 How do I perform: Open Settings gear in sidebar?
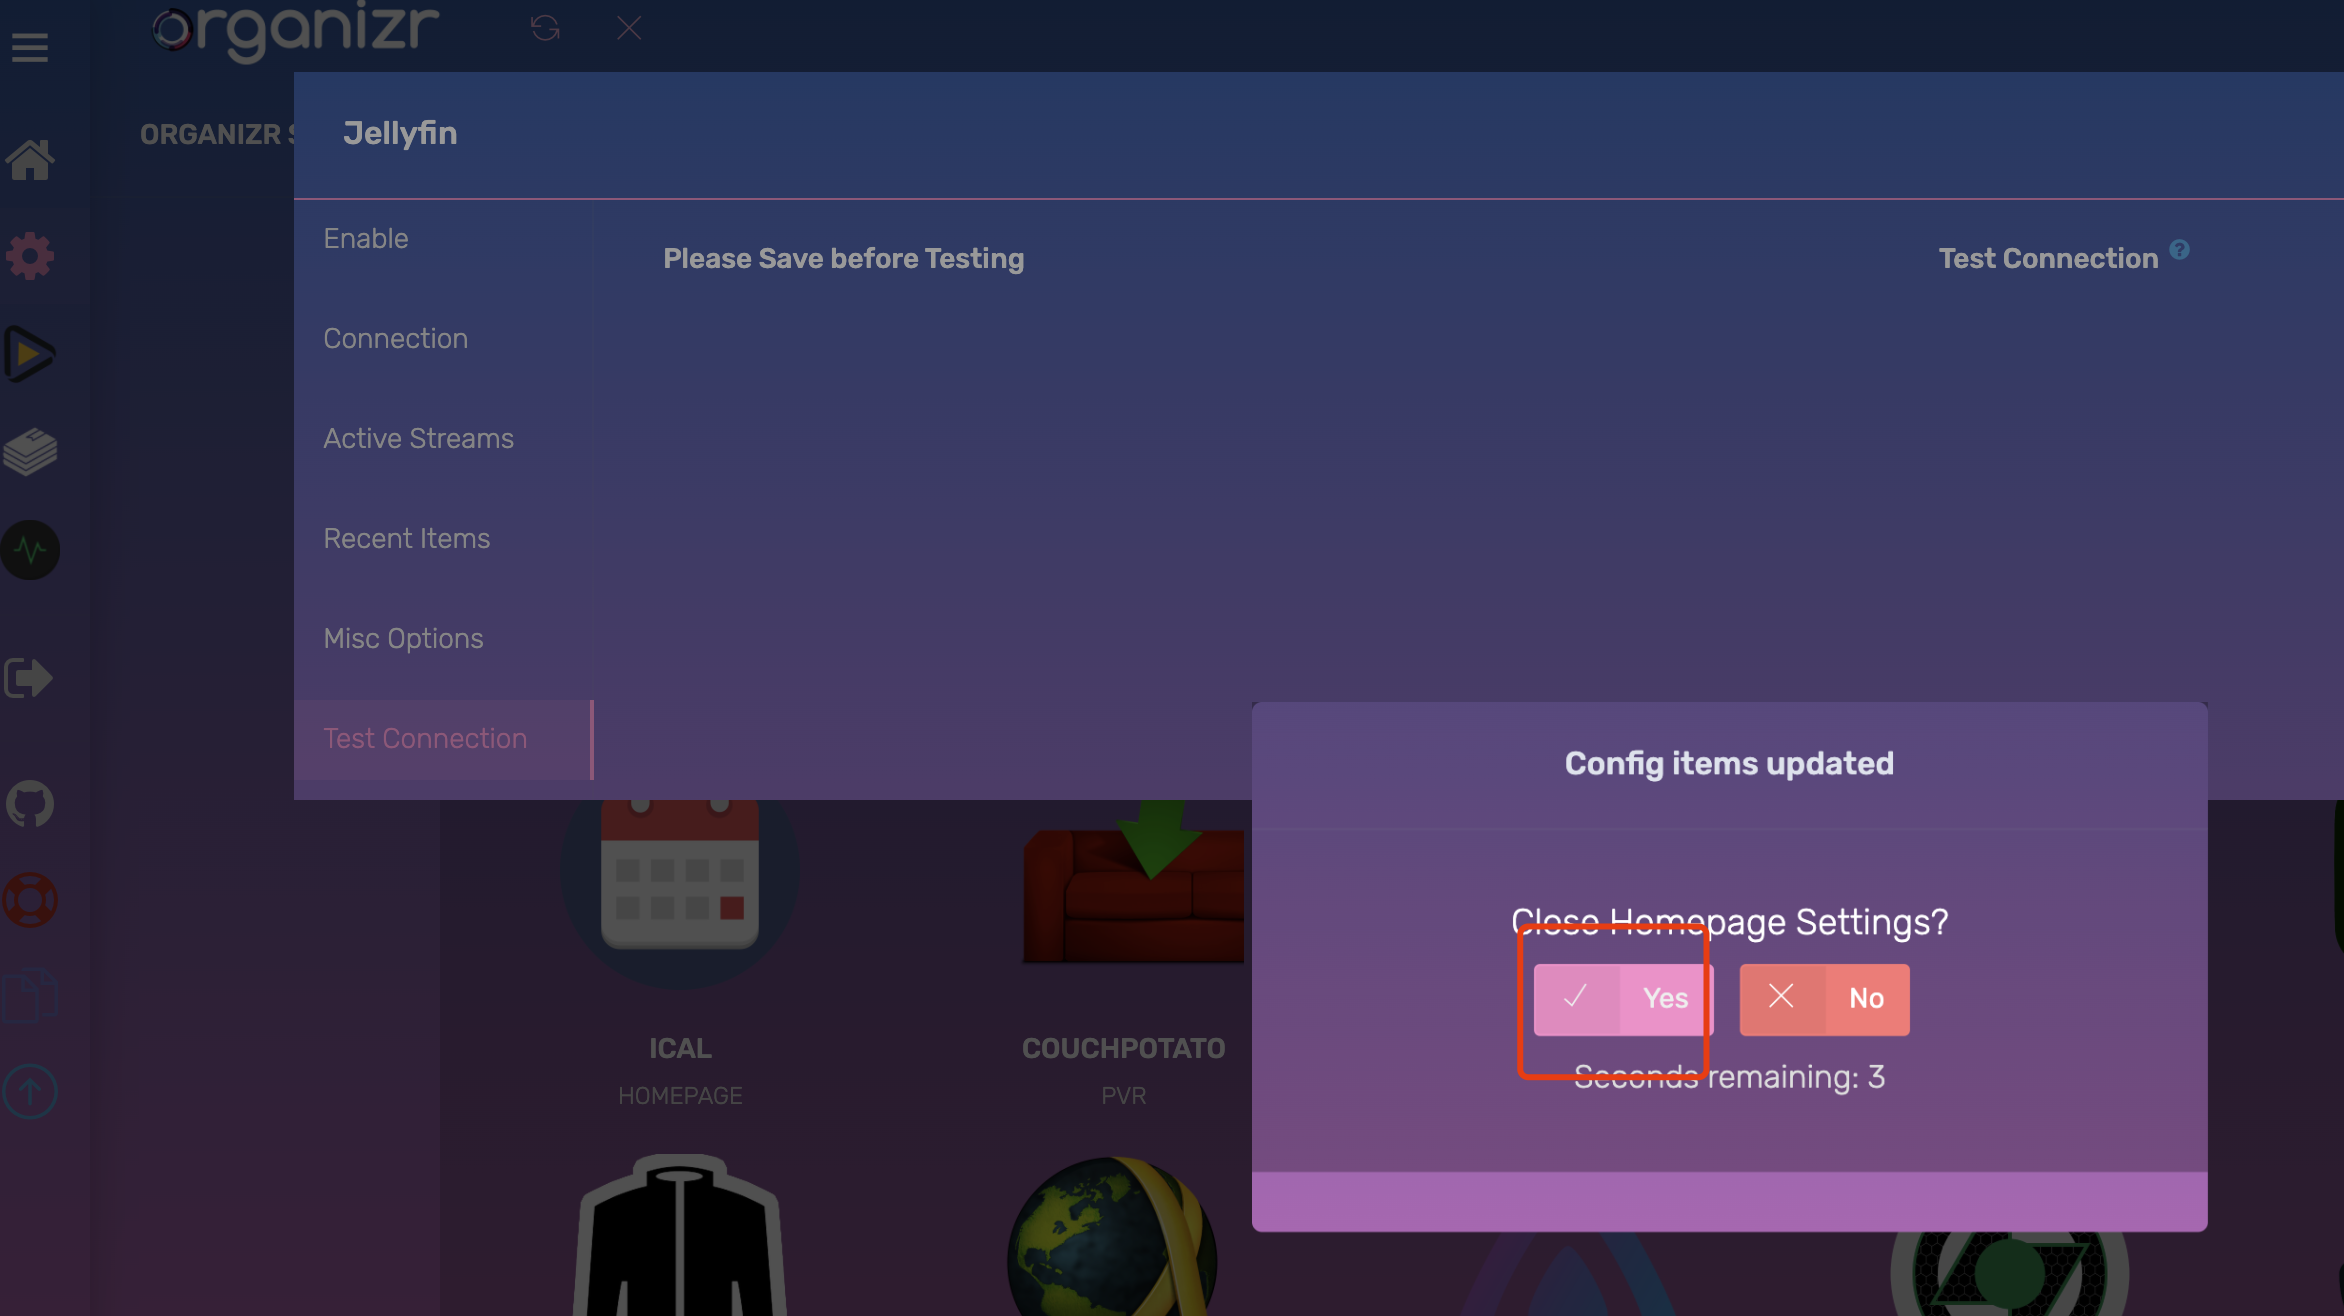30,256
